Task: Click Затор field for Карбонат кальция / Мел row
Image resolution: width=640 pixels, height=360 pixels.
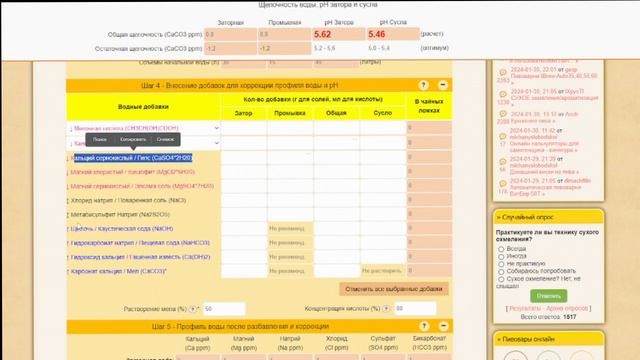Action: pyautogui.click(x=244, y=271)
